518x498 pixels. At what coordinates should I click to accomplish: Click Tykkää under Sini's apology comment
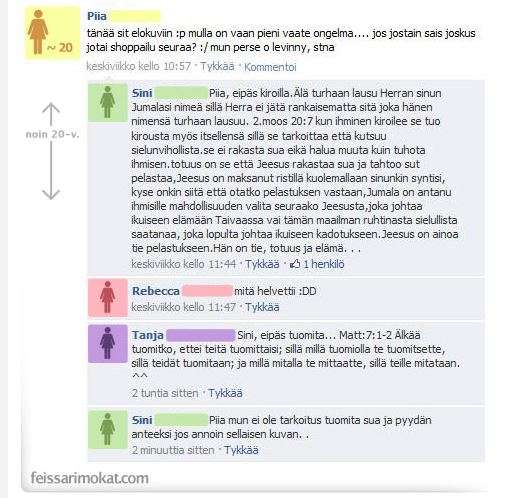(241, 450)
